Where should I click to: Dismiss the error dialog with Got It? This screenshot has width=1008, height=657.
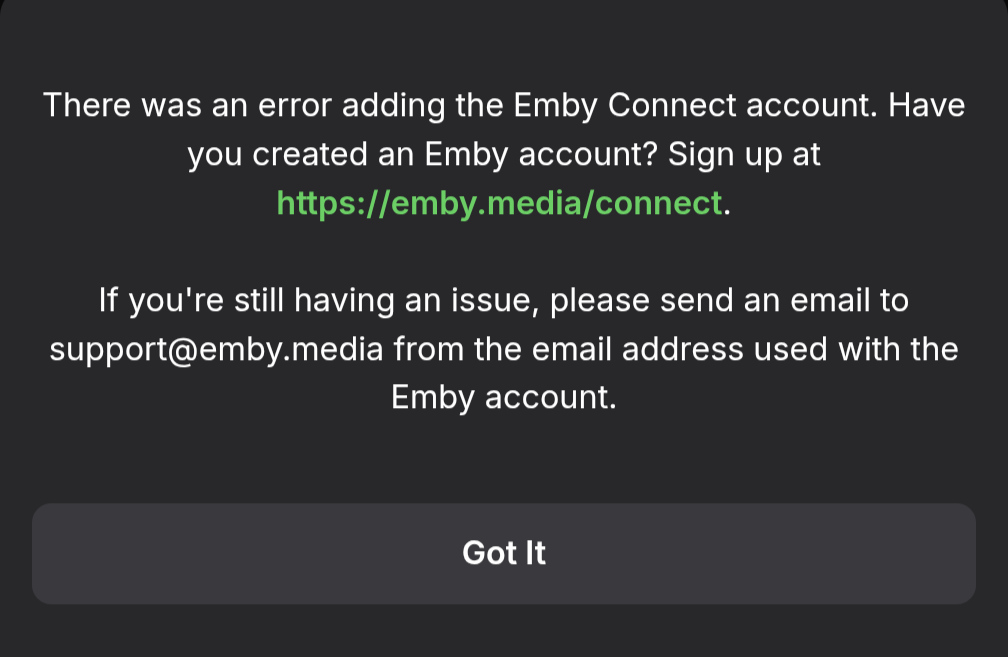(503, 553)
